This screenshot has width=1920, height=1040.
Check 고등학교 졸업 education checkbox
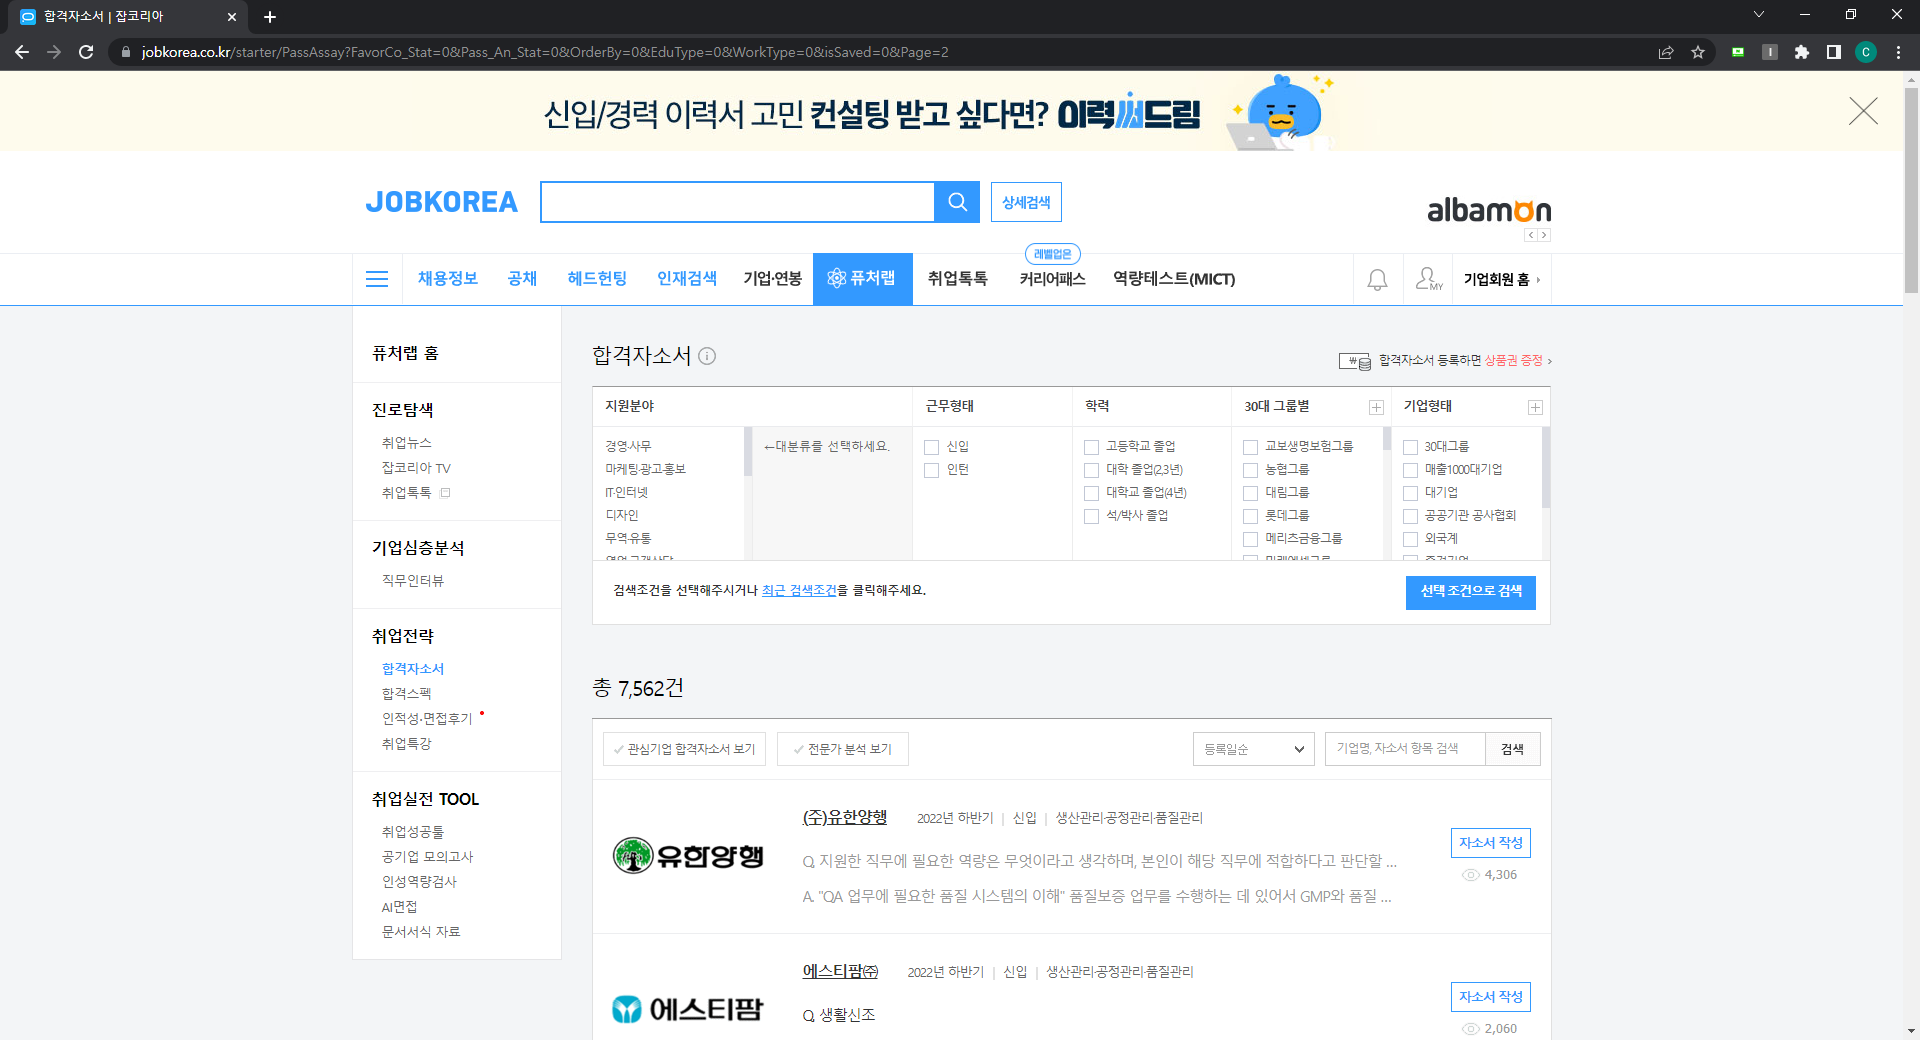click(1091, 447)
